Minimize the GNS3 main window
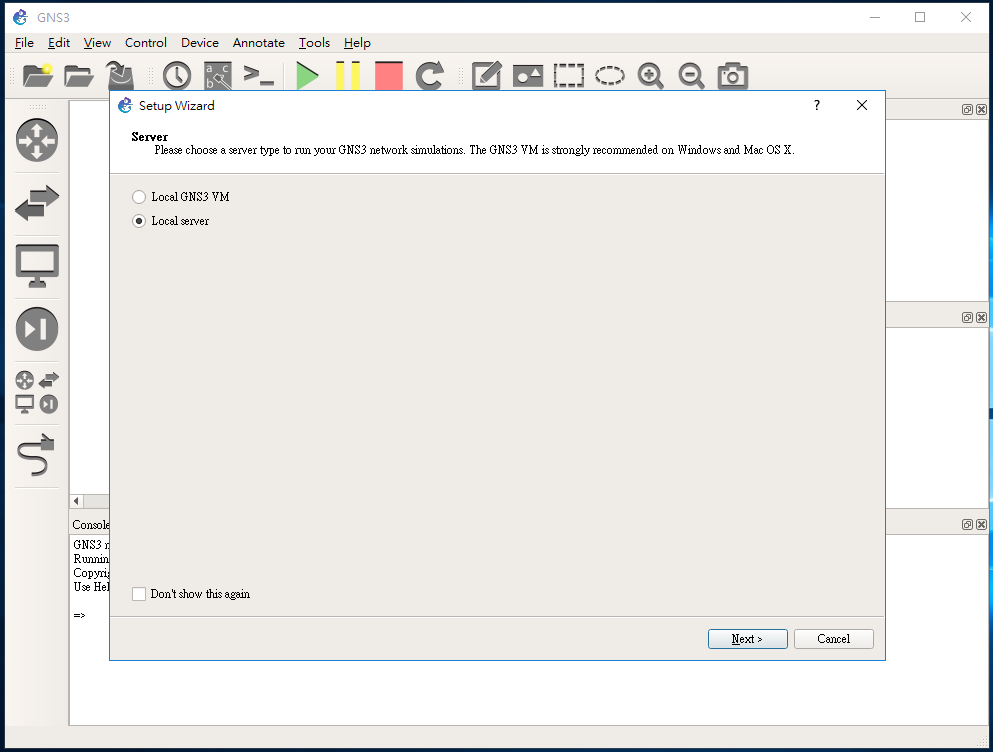The image size is (993, 752). pos(875,17)
